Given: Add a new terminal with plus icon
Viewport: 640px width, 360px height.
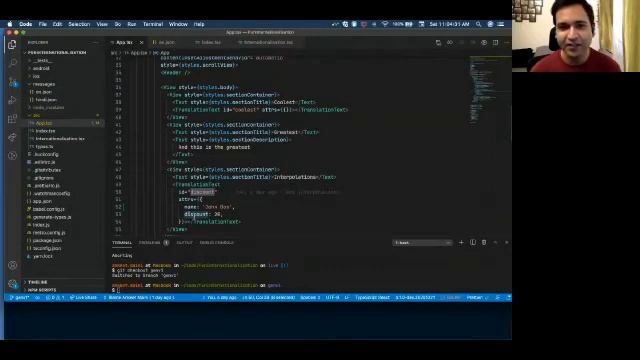Looking at the screenshot, I should (461, 242).
